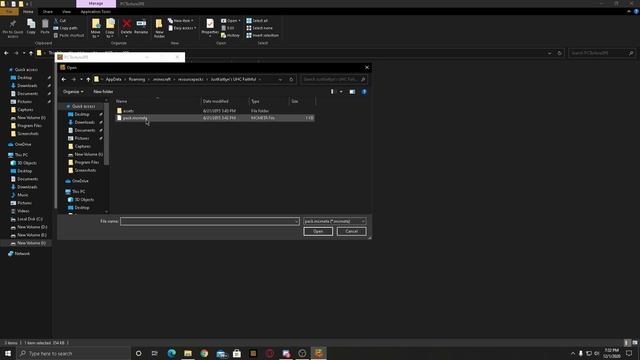Viewport: 640px width, 360px height.
Task: Open the New item dropdown
Action: tap(181, 20)
